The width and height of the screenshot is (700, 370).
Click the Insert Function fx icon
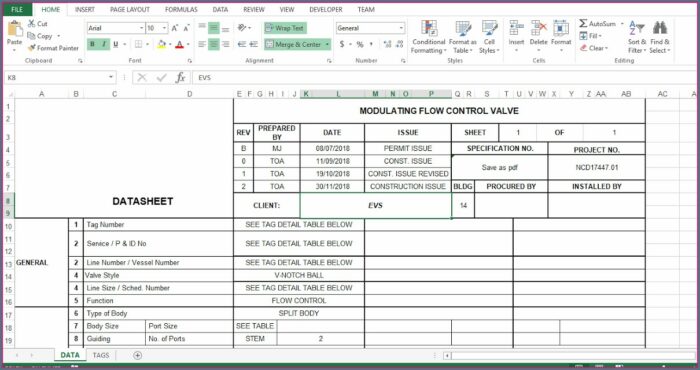pos(180,78)
